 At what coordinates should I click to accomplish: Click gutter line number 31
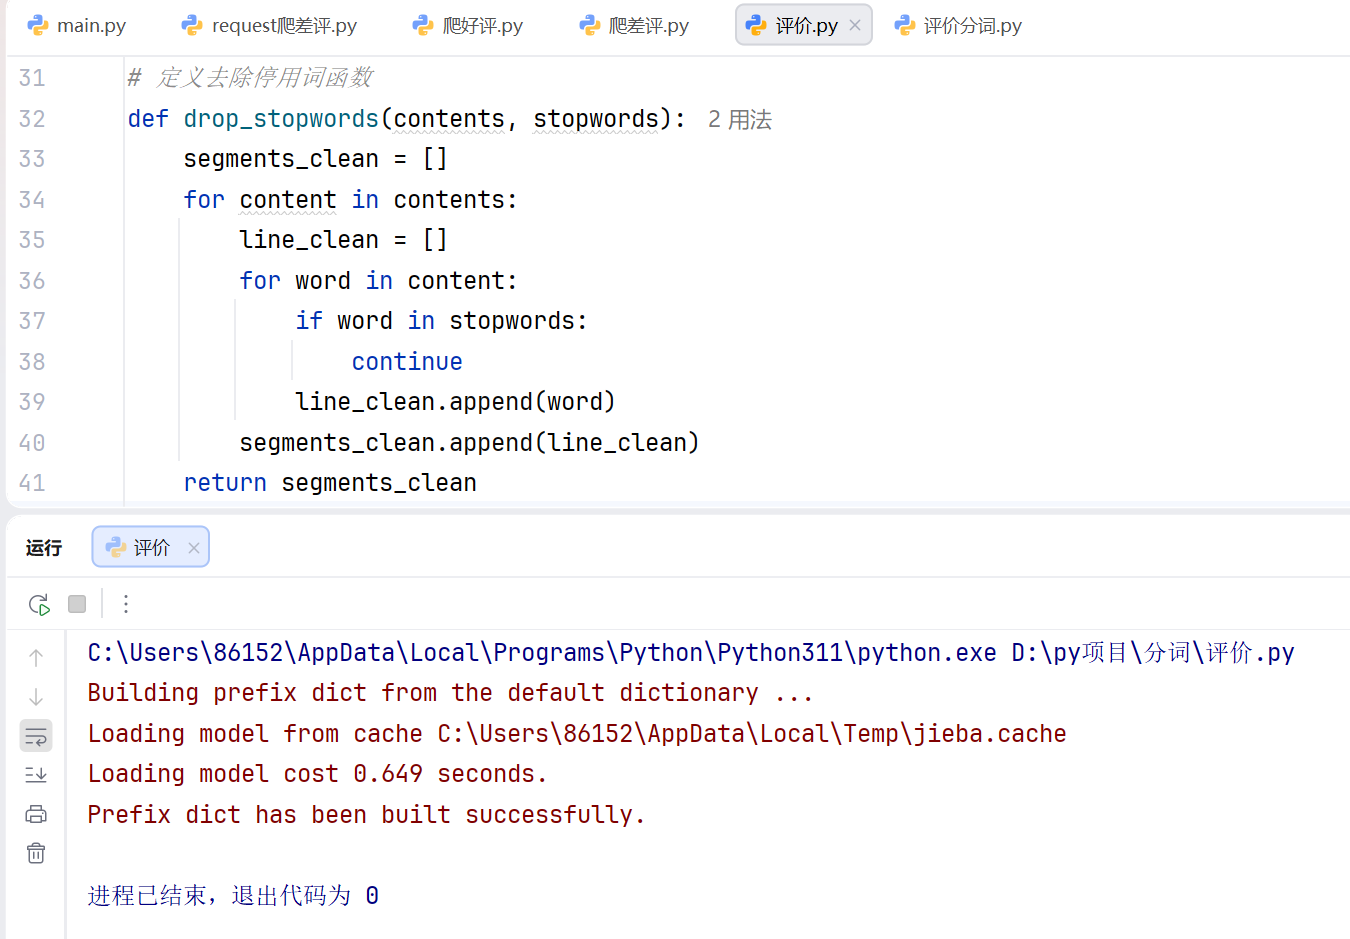[32, 78]
